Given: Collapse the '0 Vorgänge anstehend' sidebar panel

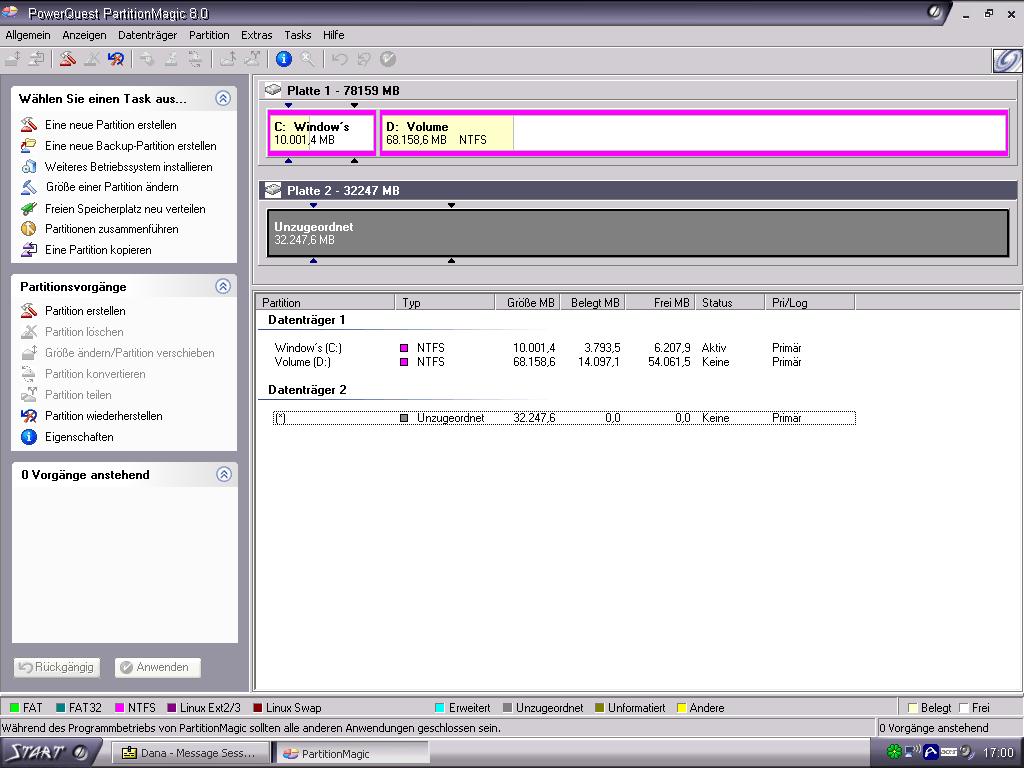Looking at the screenshot, I should [x=223, y=474].
